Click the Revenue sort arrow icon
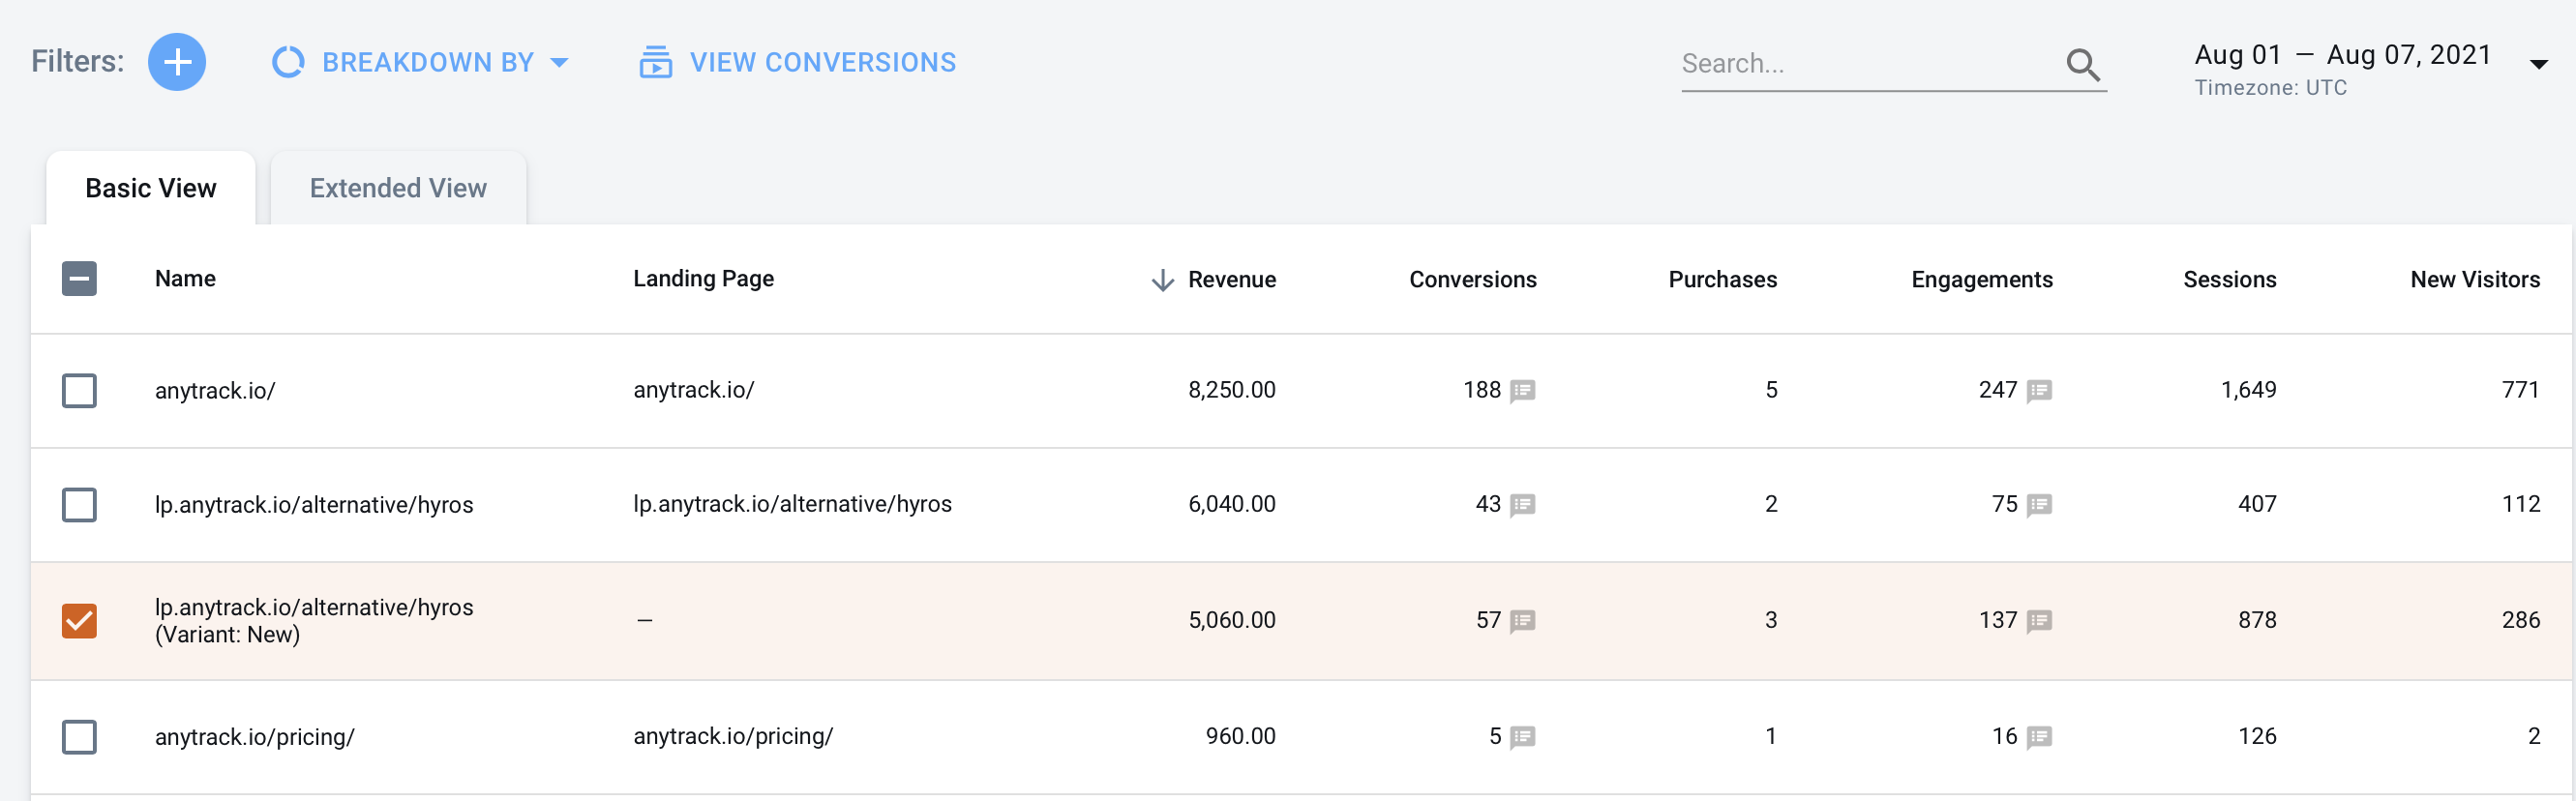The height and width of the screenshot is (801, 2576). click(x=1161, y=280)
